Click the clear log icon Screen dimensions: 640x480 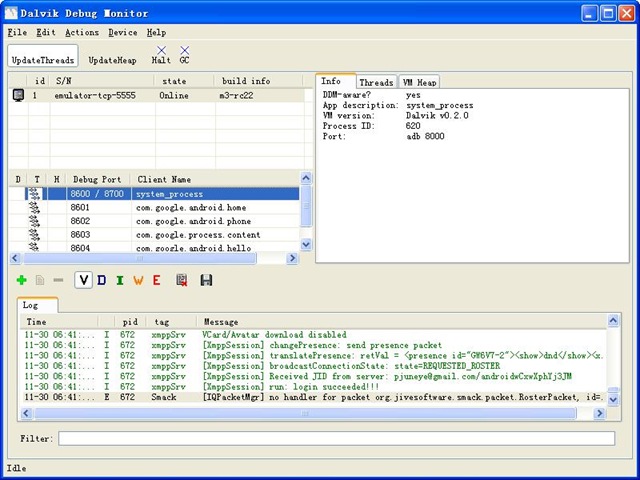(182, 280)
